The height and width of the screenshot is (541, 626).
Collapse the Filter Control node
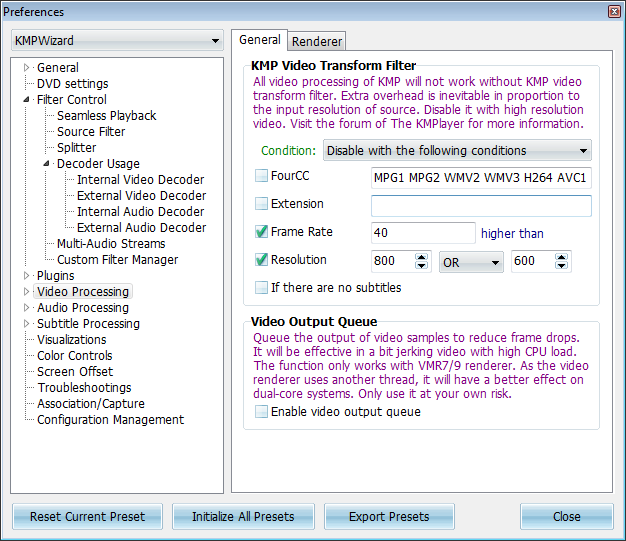[26, 99]
